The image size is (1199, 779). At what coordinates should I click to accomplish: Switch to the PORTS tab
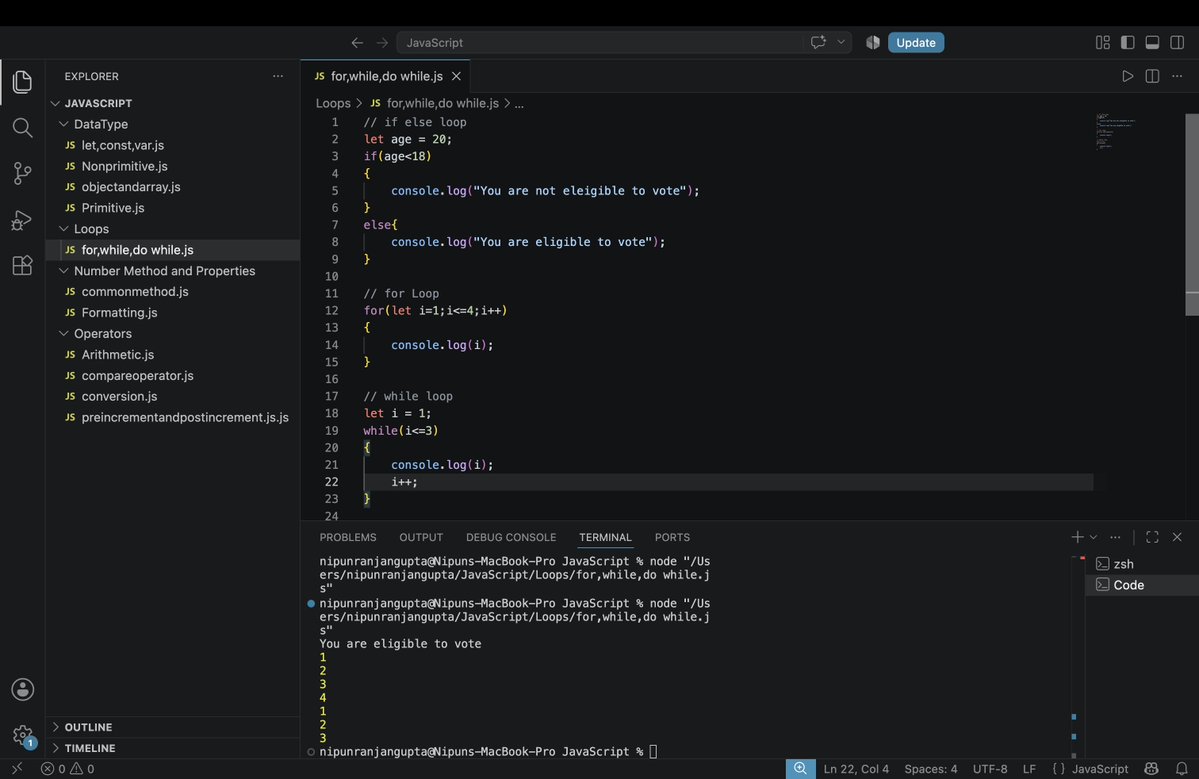672,537
